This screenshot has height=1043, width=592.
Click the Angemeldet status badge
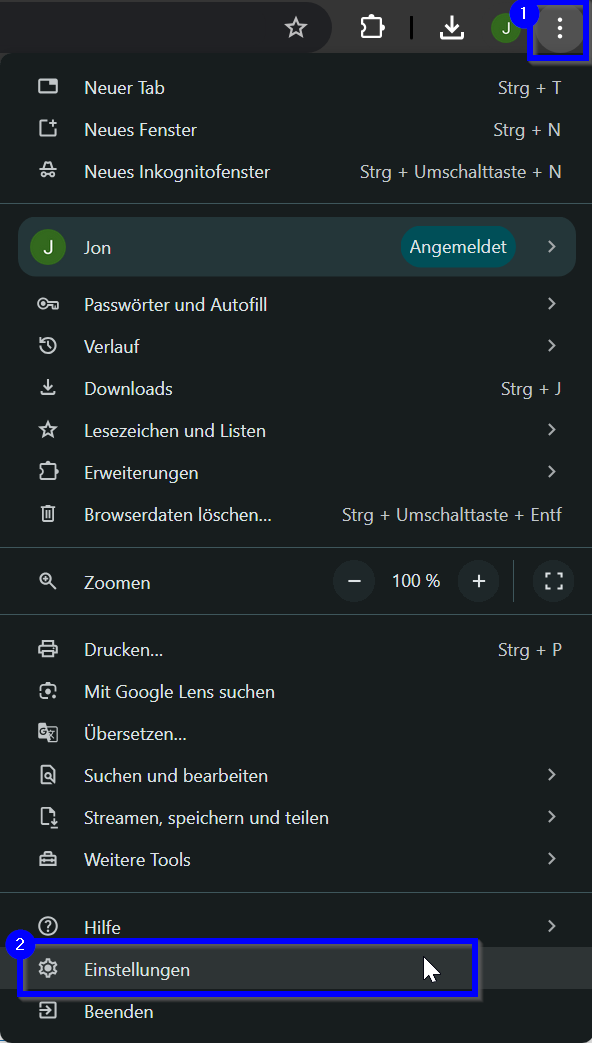458,247
